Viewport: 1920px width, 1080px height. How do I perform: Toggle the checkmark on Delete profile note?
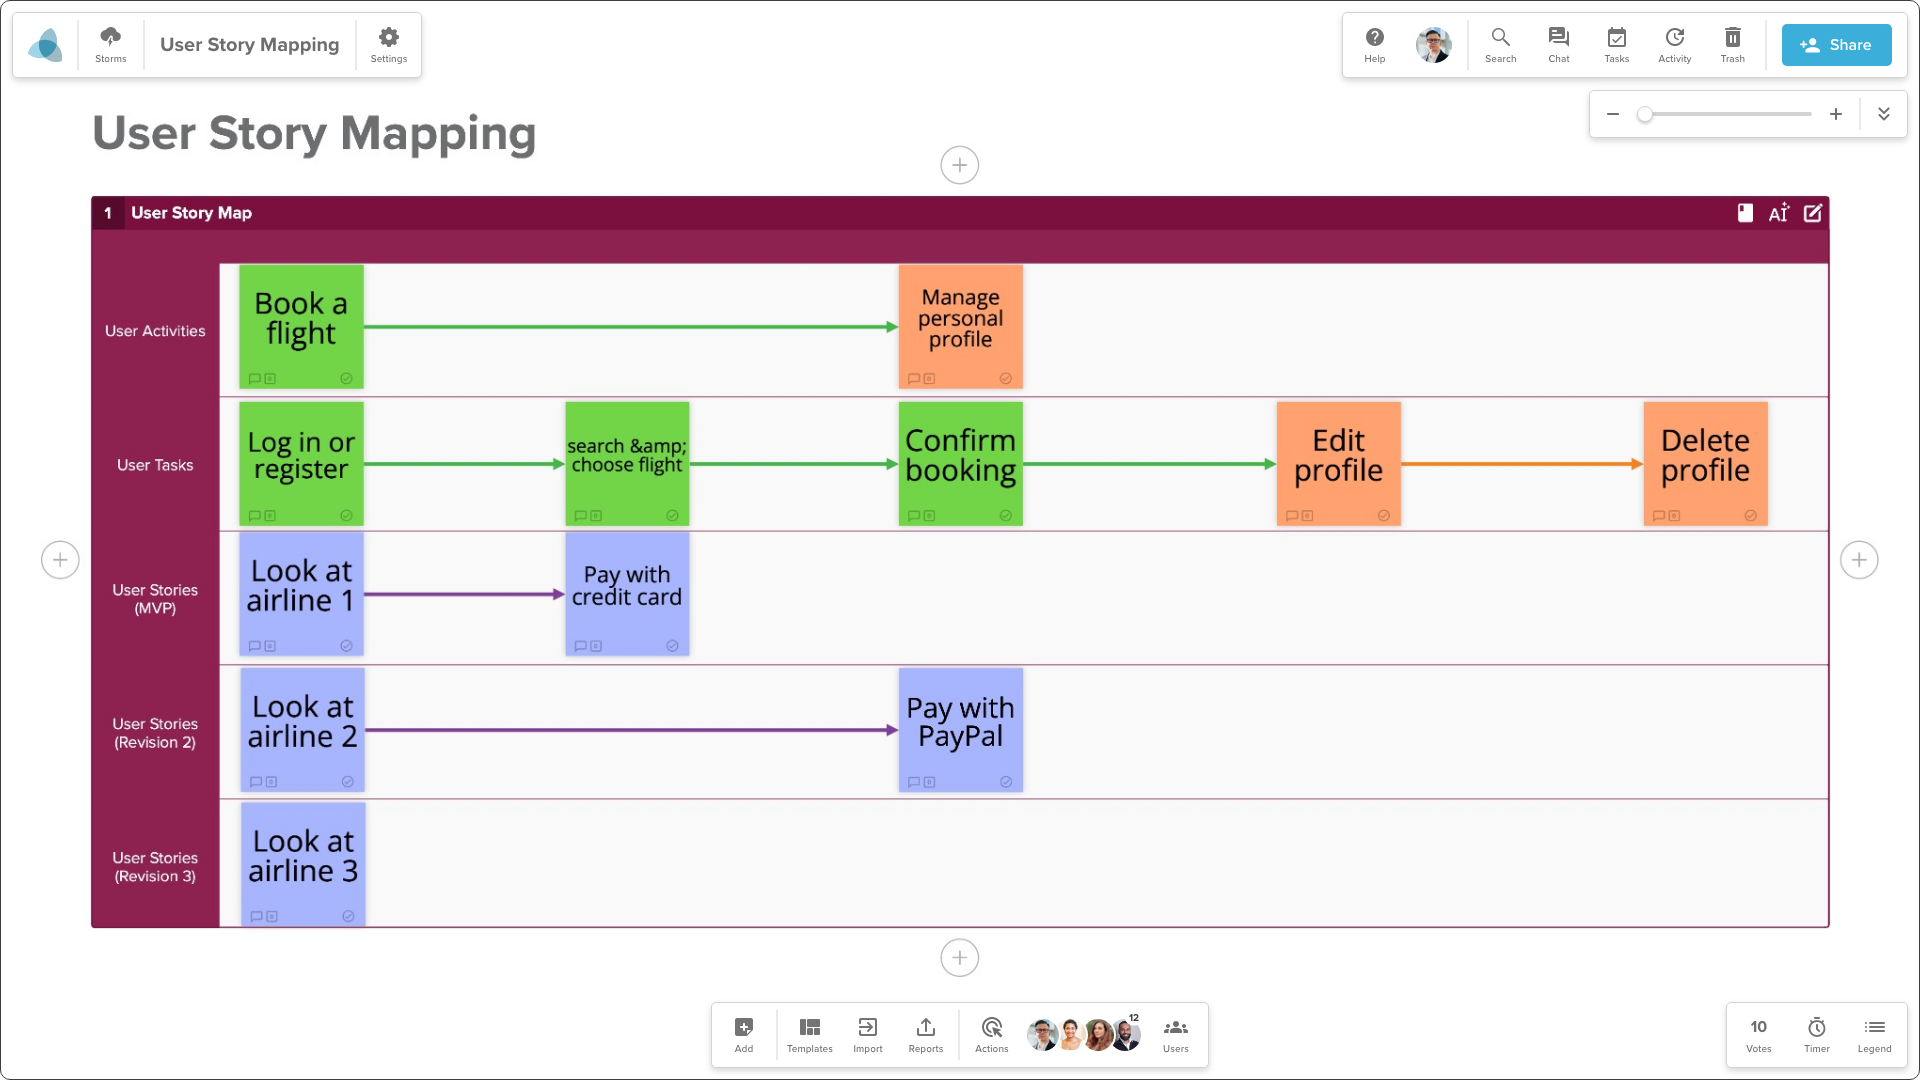point(1751,516)
